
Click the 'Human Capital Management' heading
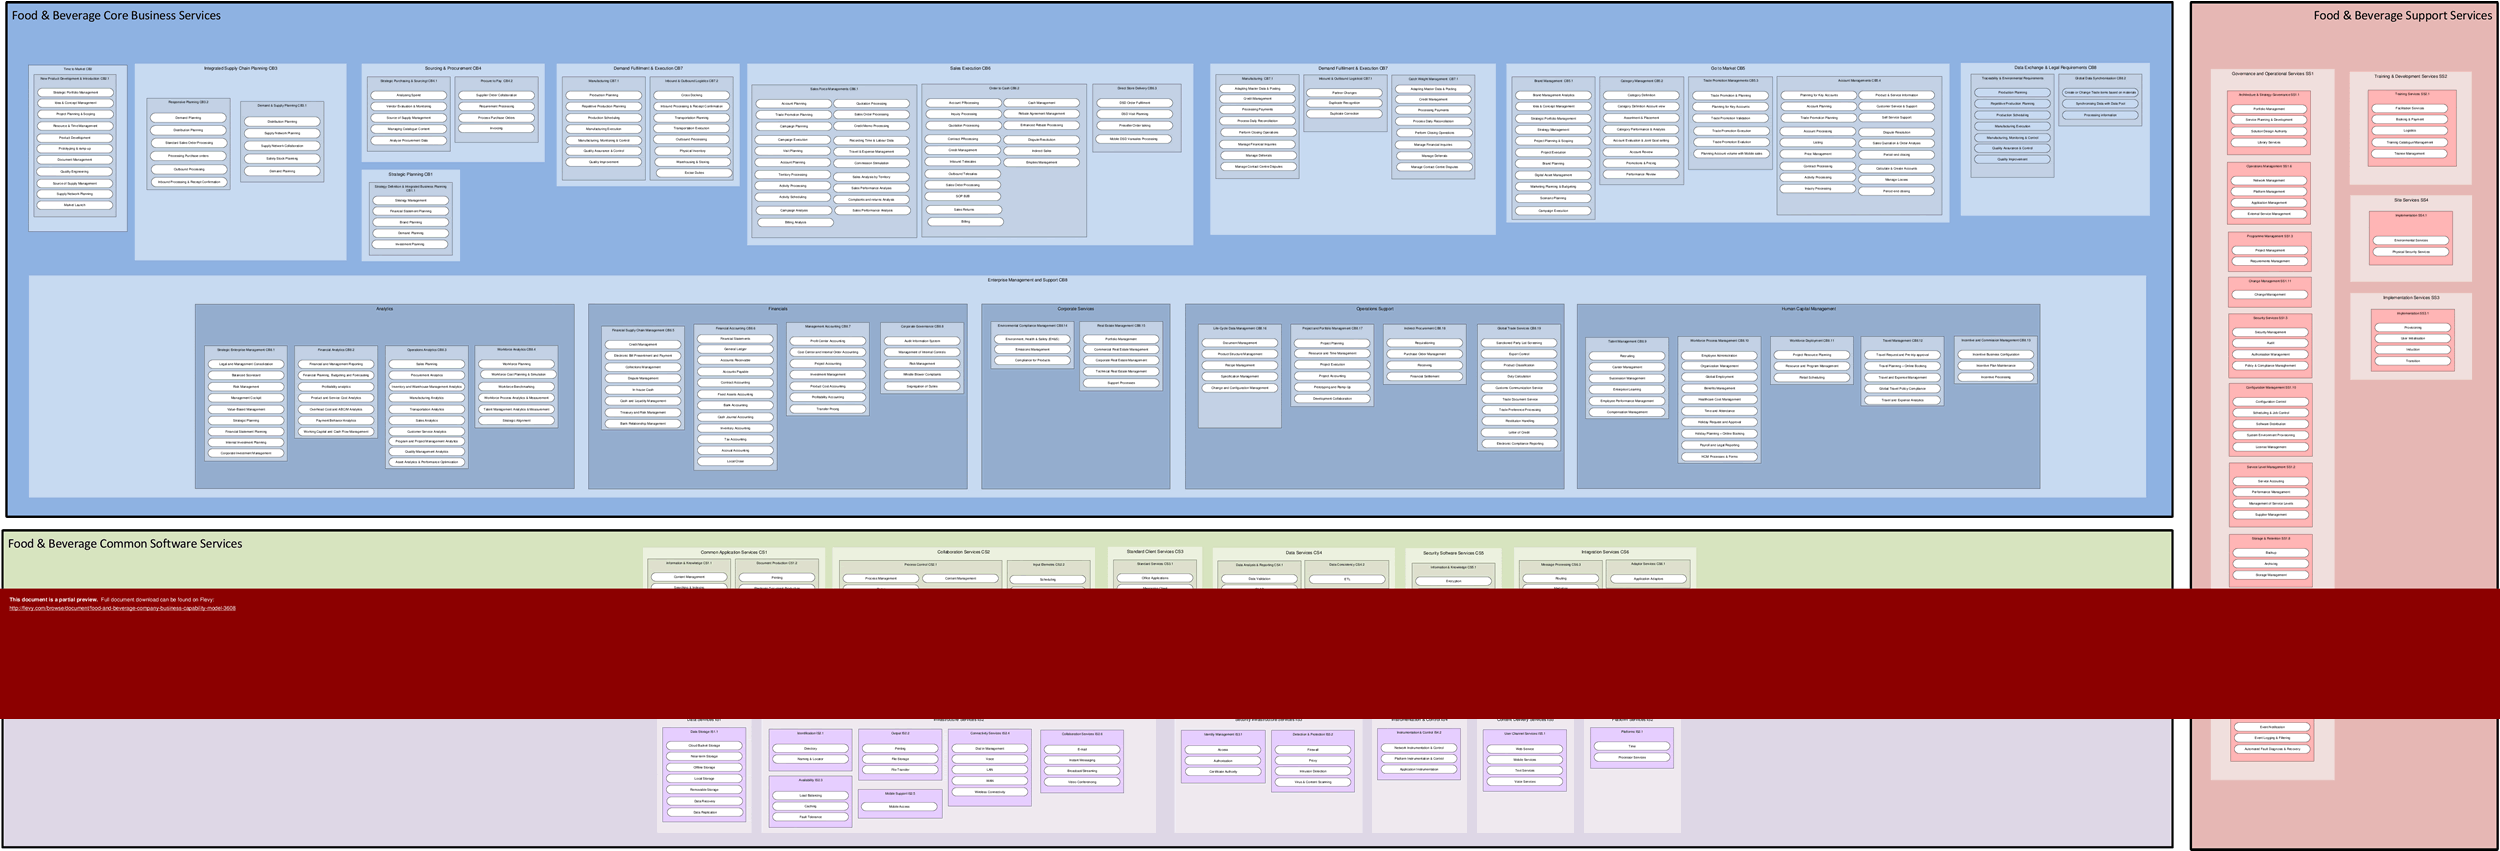(x=1808, y=309)
